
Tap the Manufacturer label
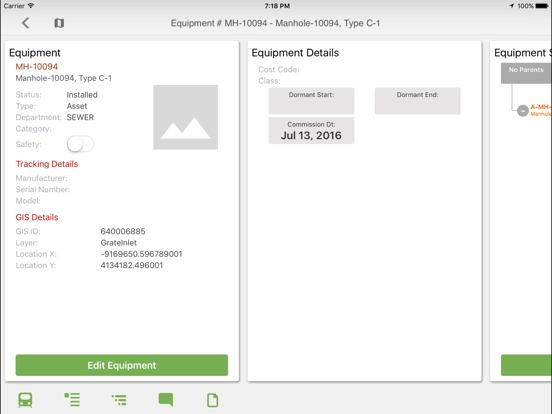click(42, 178)
